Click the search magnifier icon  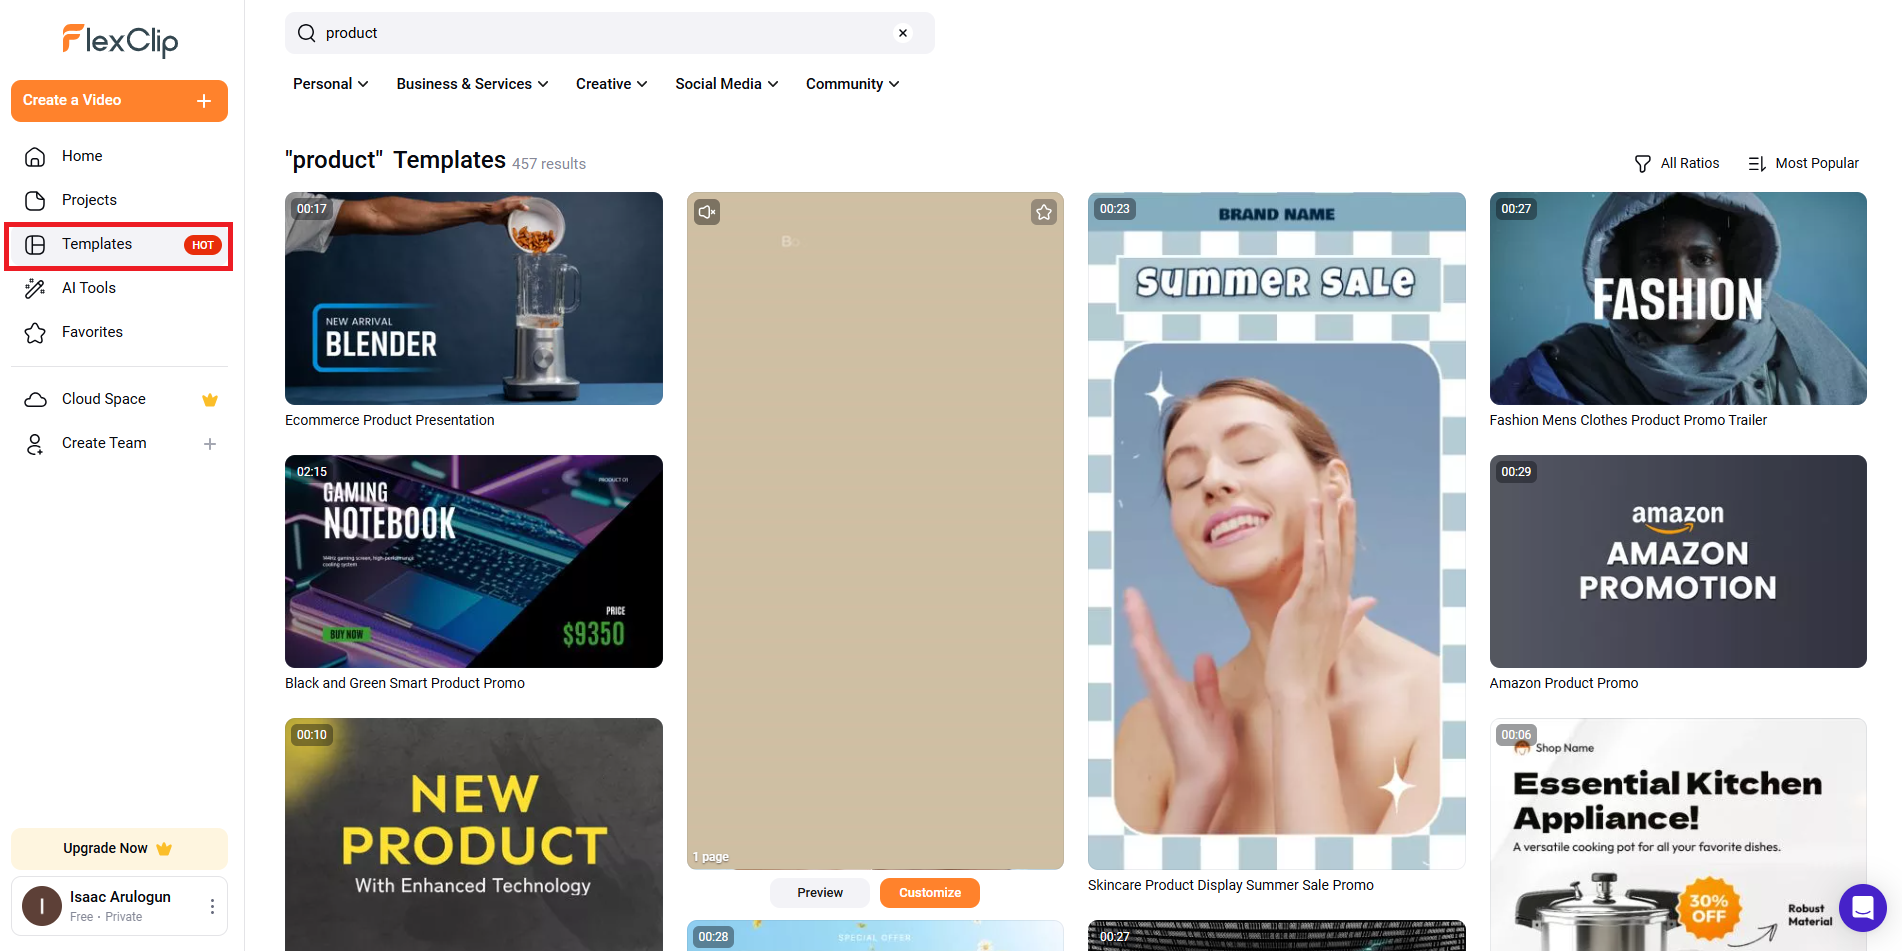[x=307, y=33]
